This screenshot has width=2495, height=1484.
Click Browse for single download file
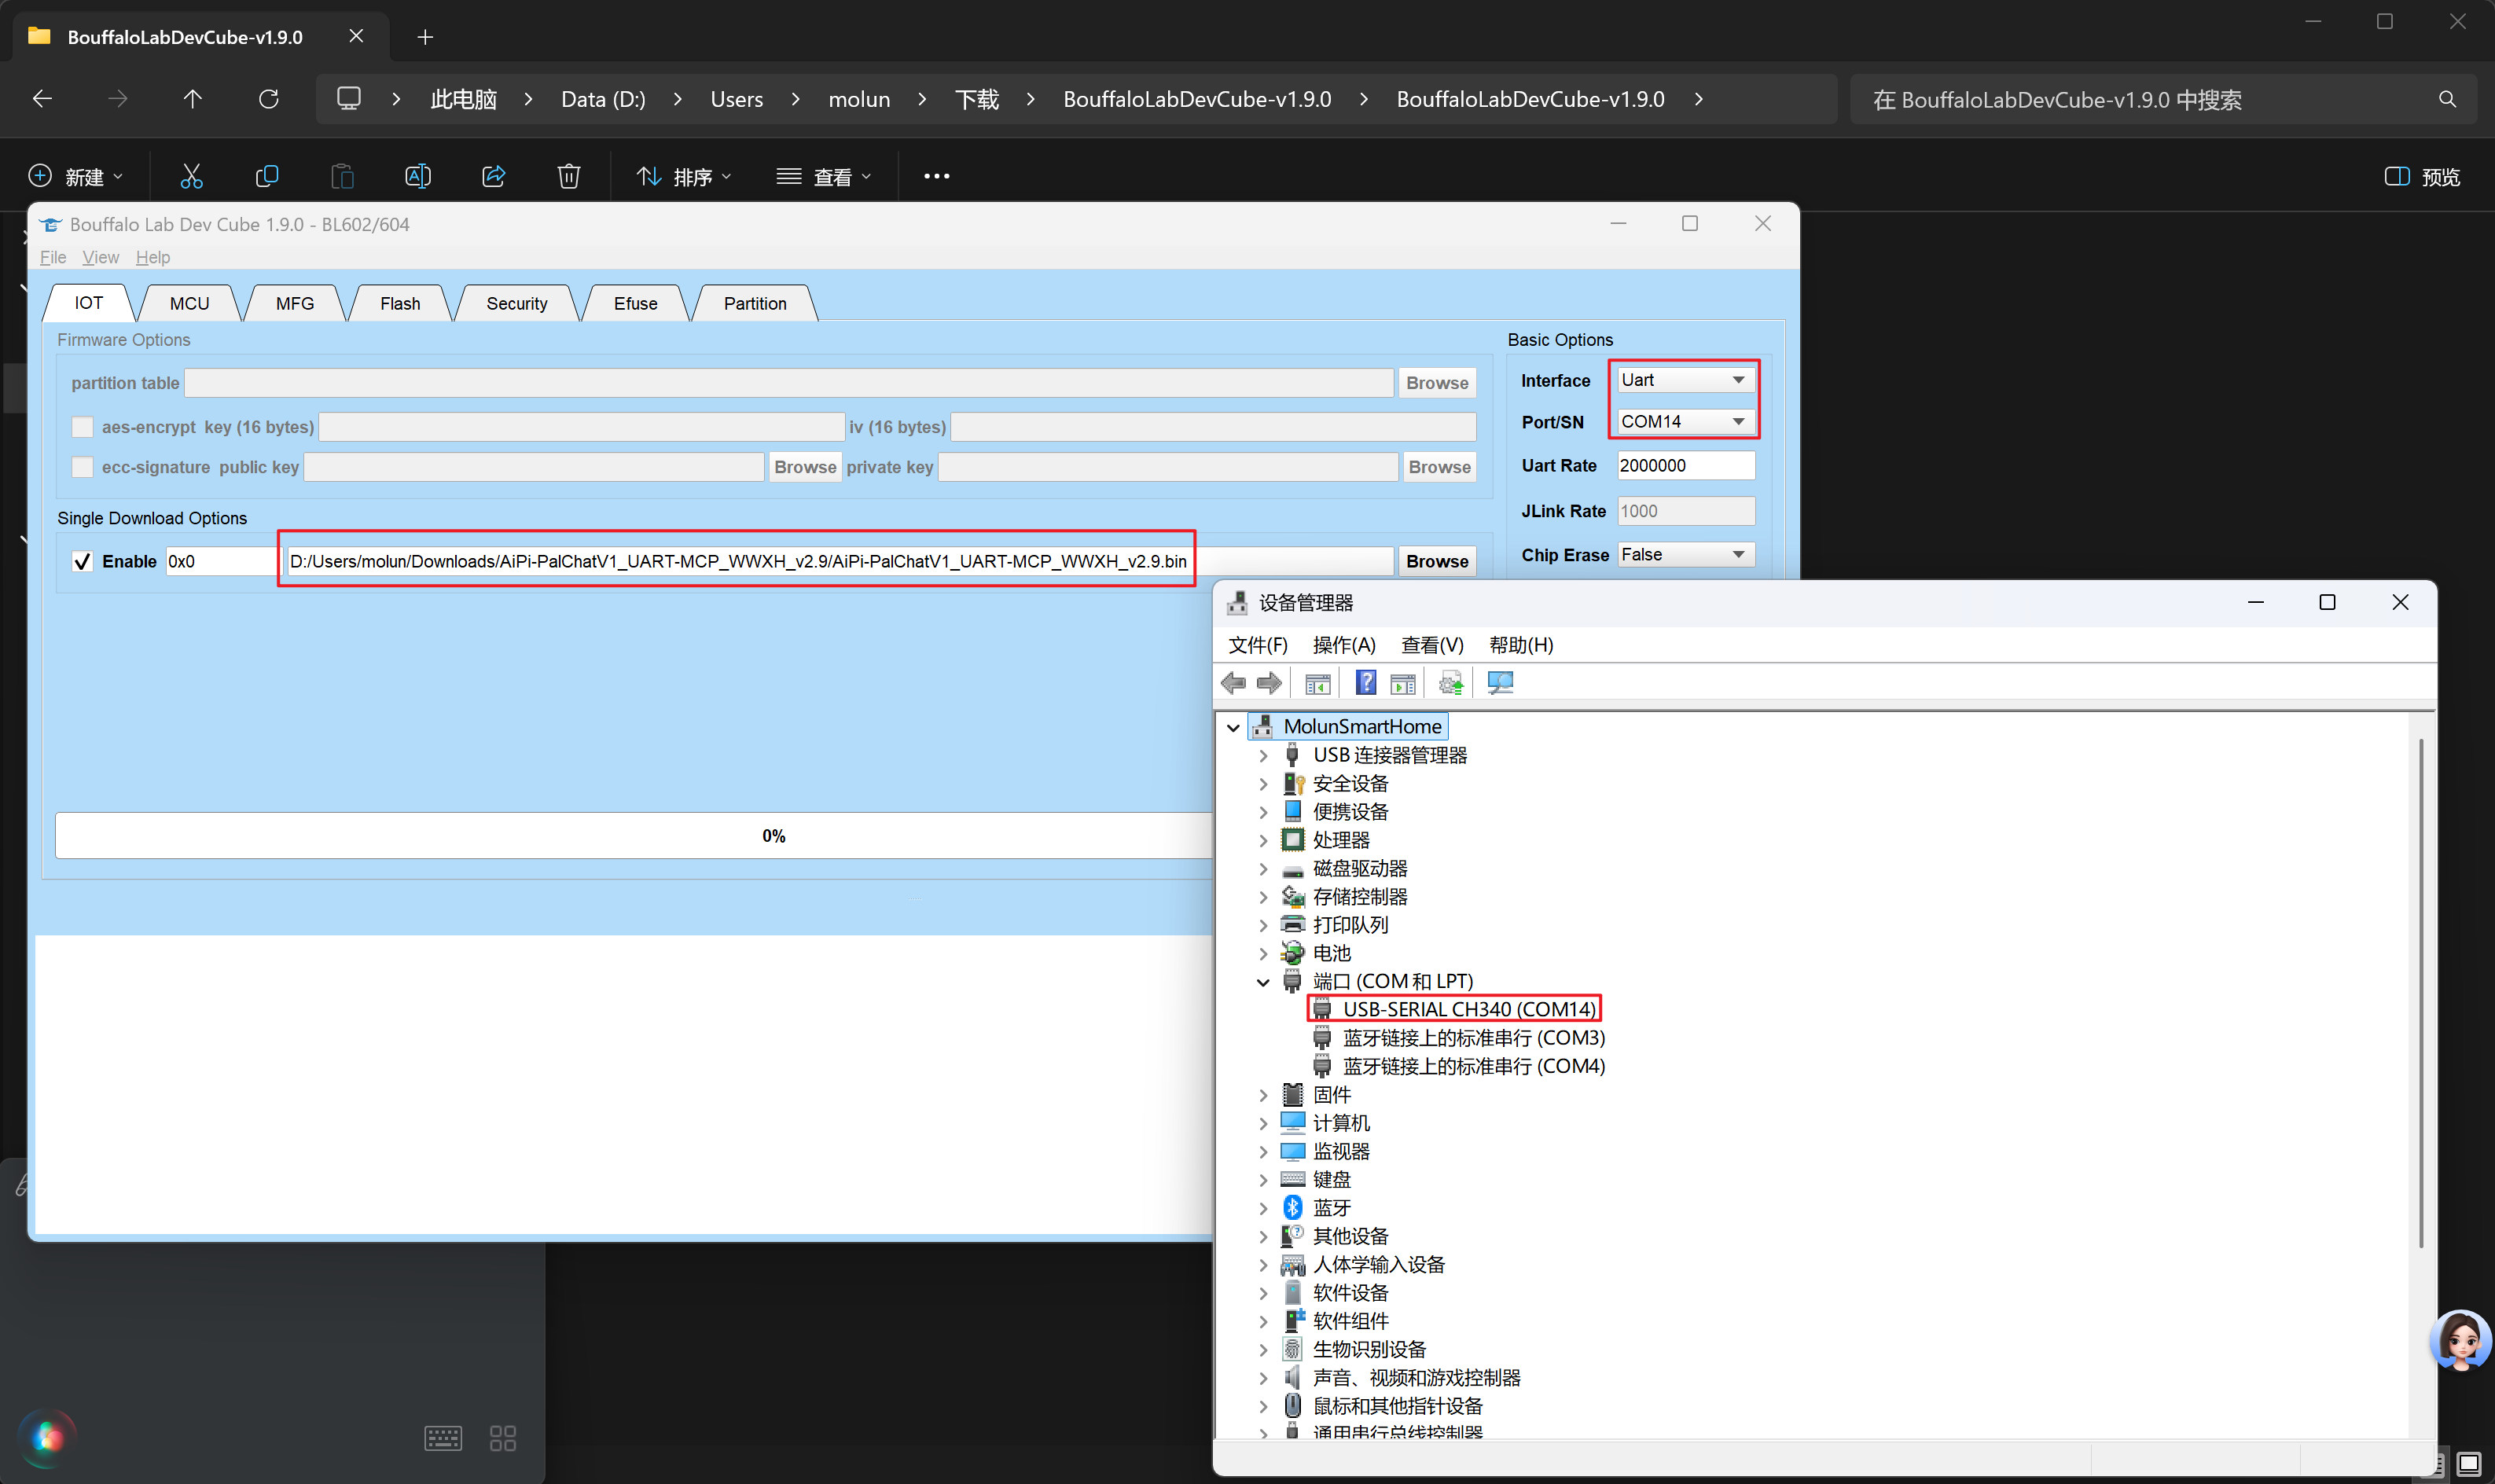point(1437,561)
